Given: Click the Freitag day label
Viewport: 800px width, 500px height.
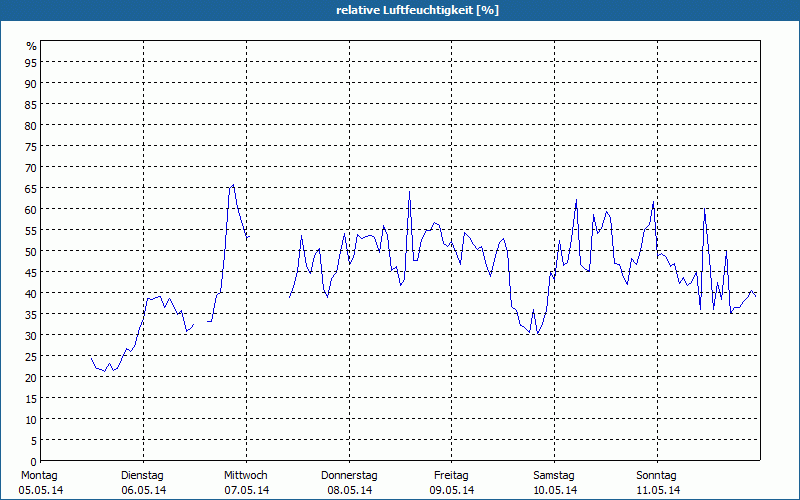Looking at the screenshot, I should point(452,475).
